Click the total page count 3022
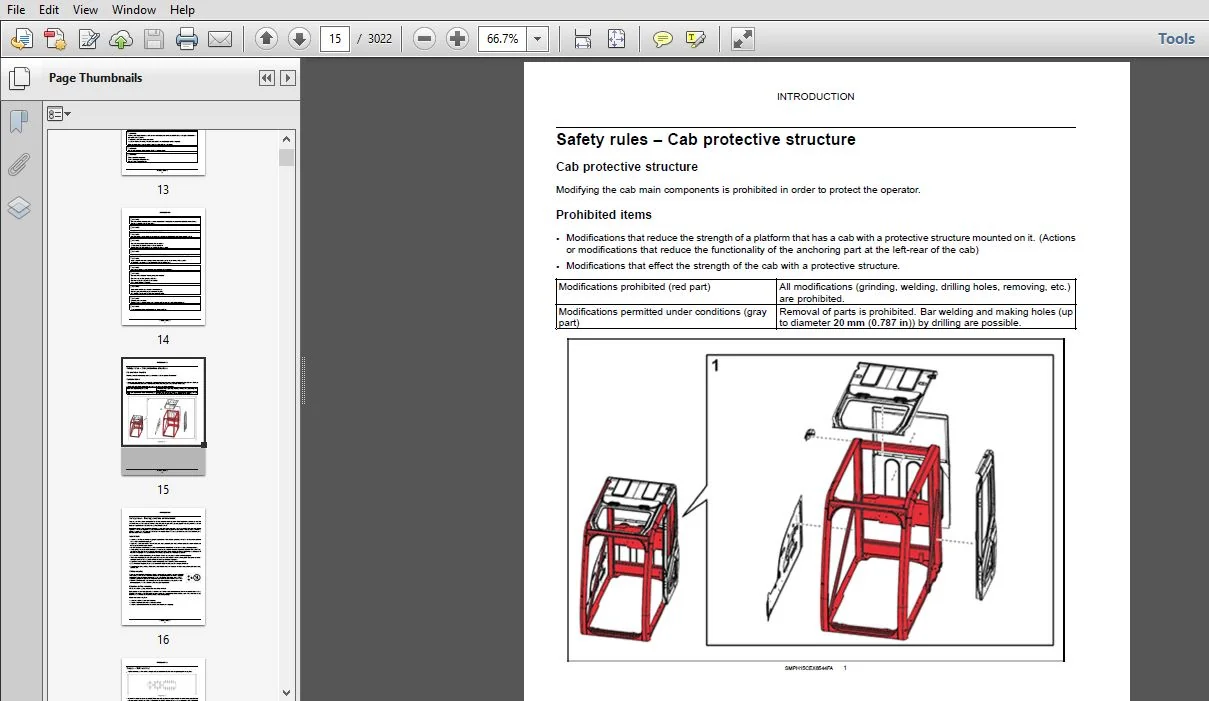 tap(380, 39)
